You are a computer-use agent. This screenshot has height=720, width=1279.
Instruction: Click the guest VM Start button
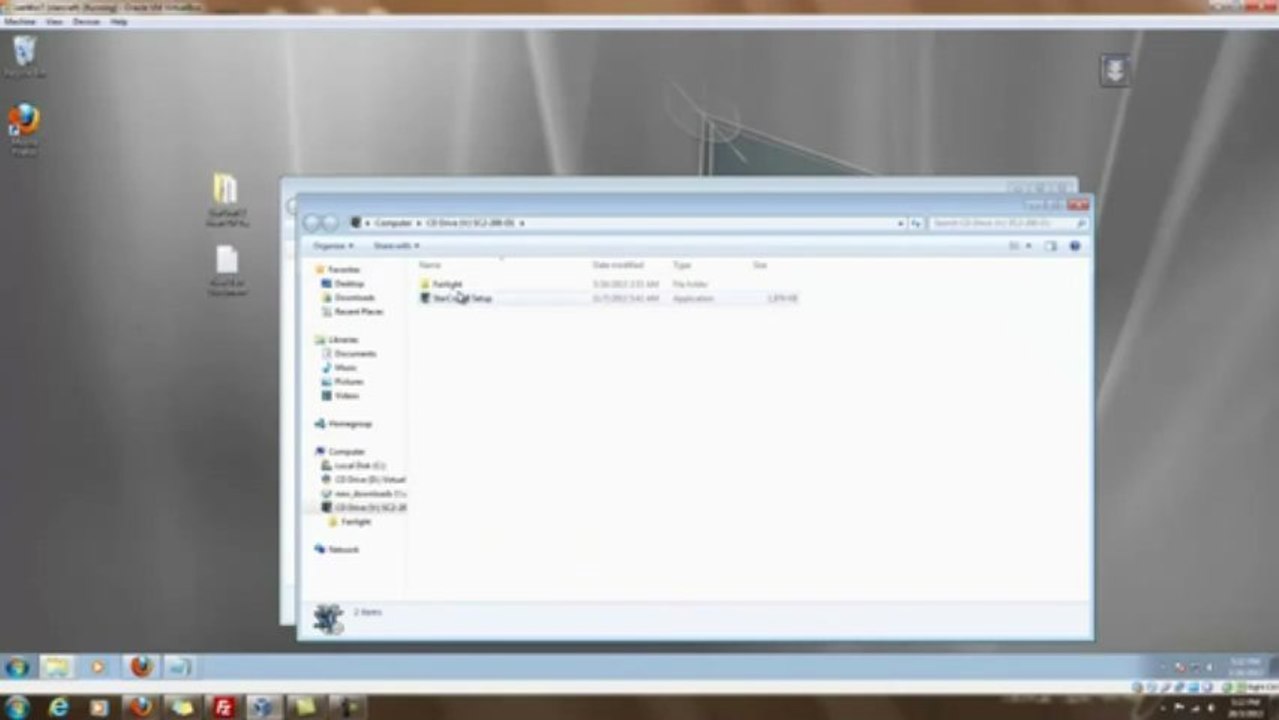[17, 667]
